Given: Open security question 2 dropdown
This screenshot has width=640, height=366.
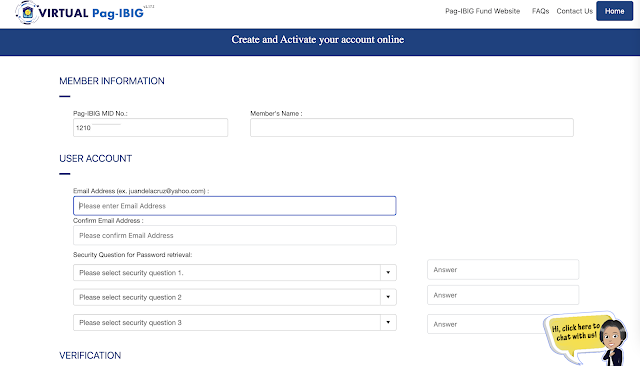Looking at the screenshot, I should [x=235, y=297].
